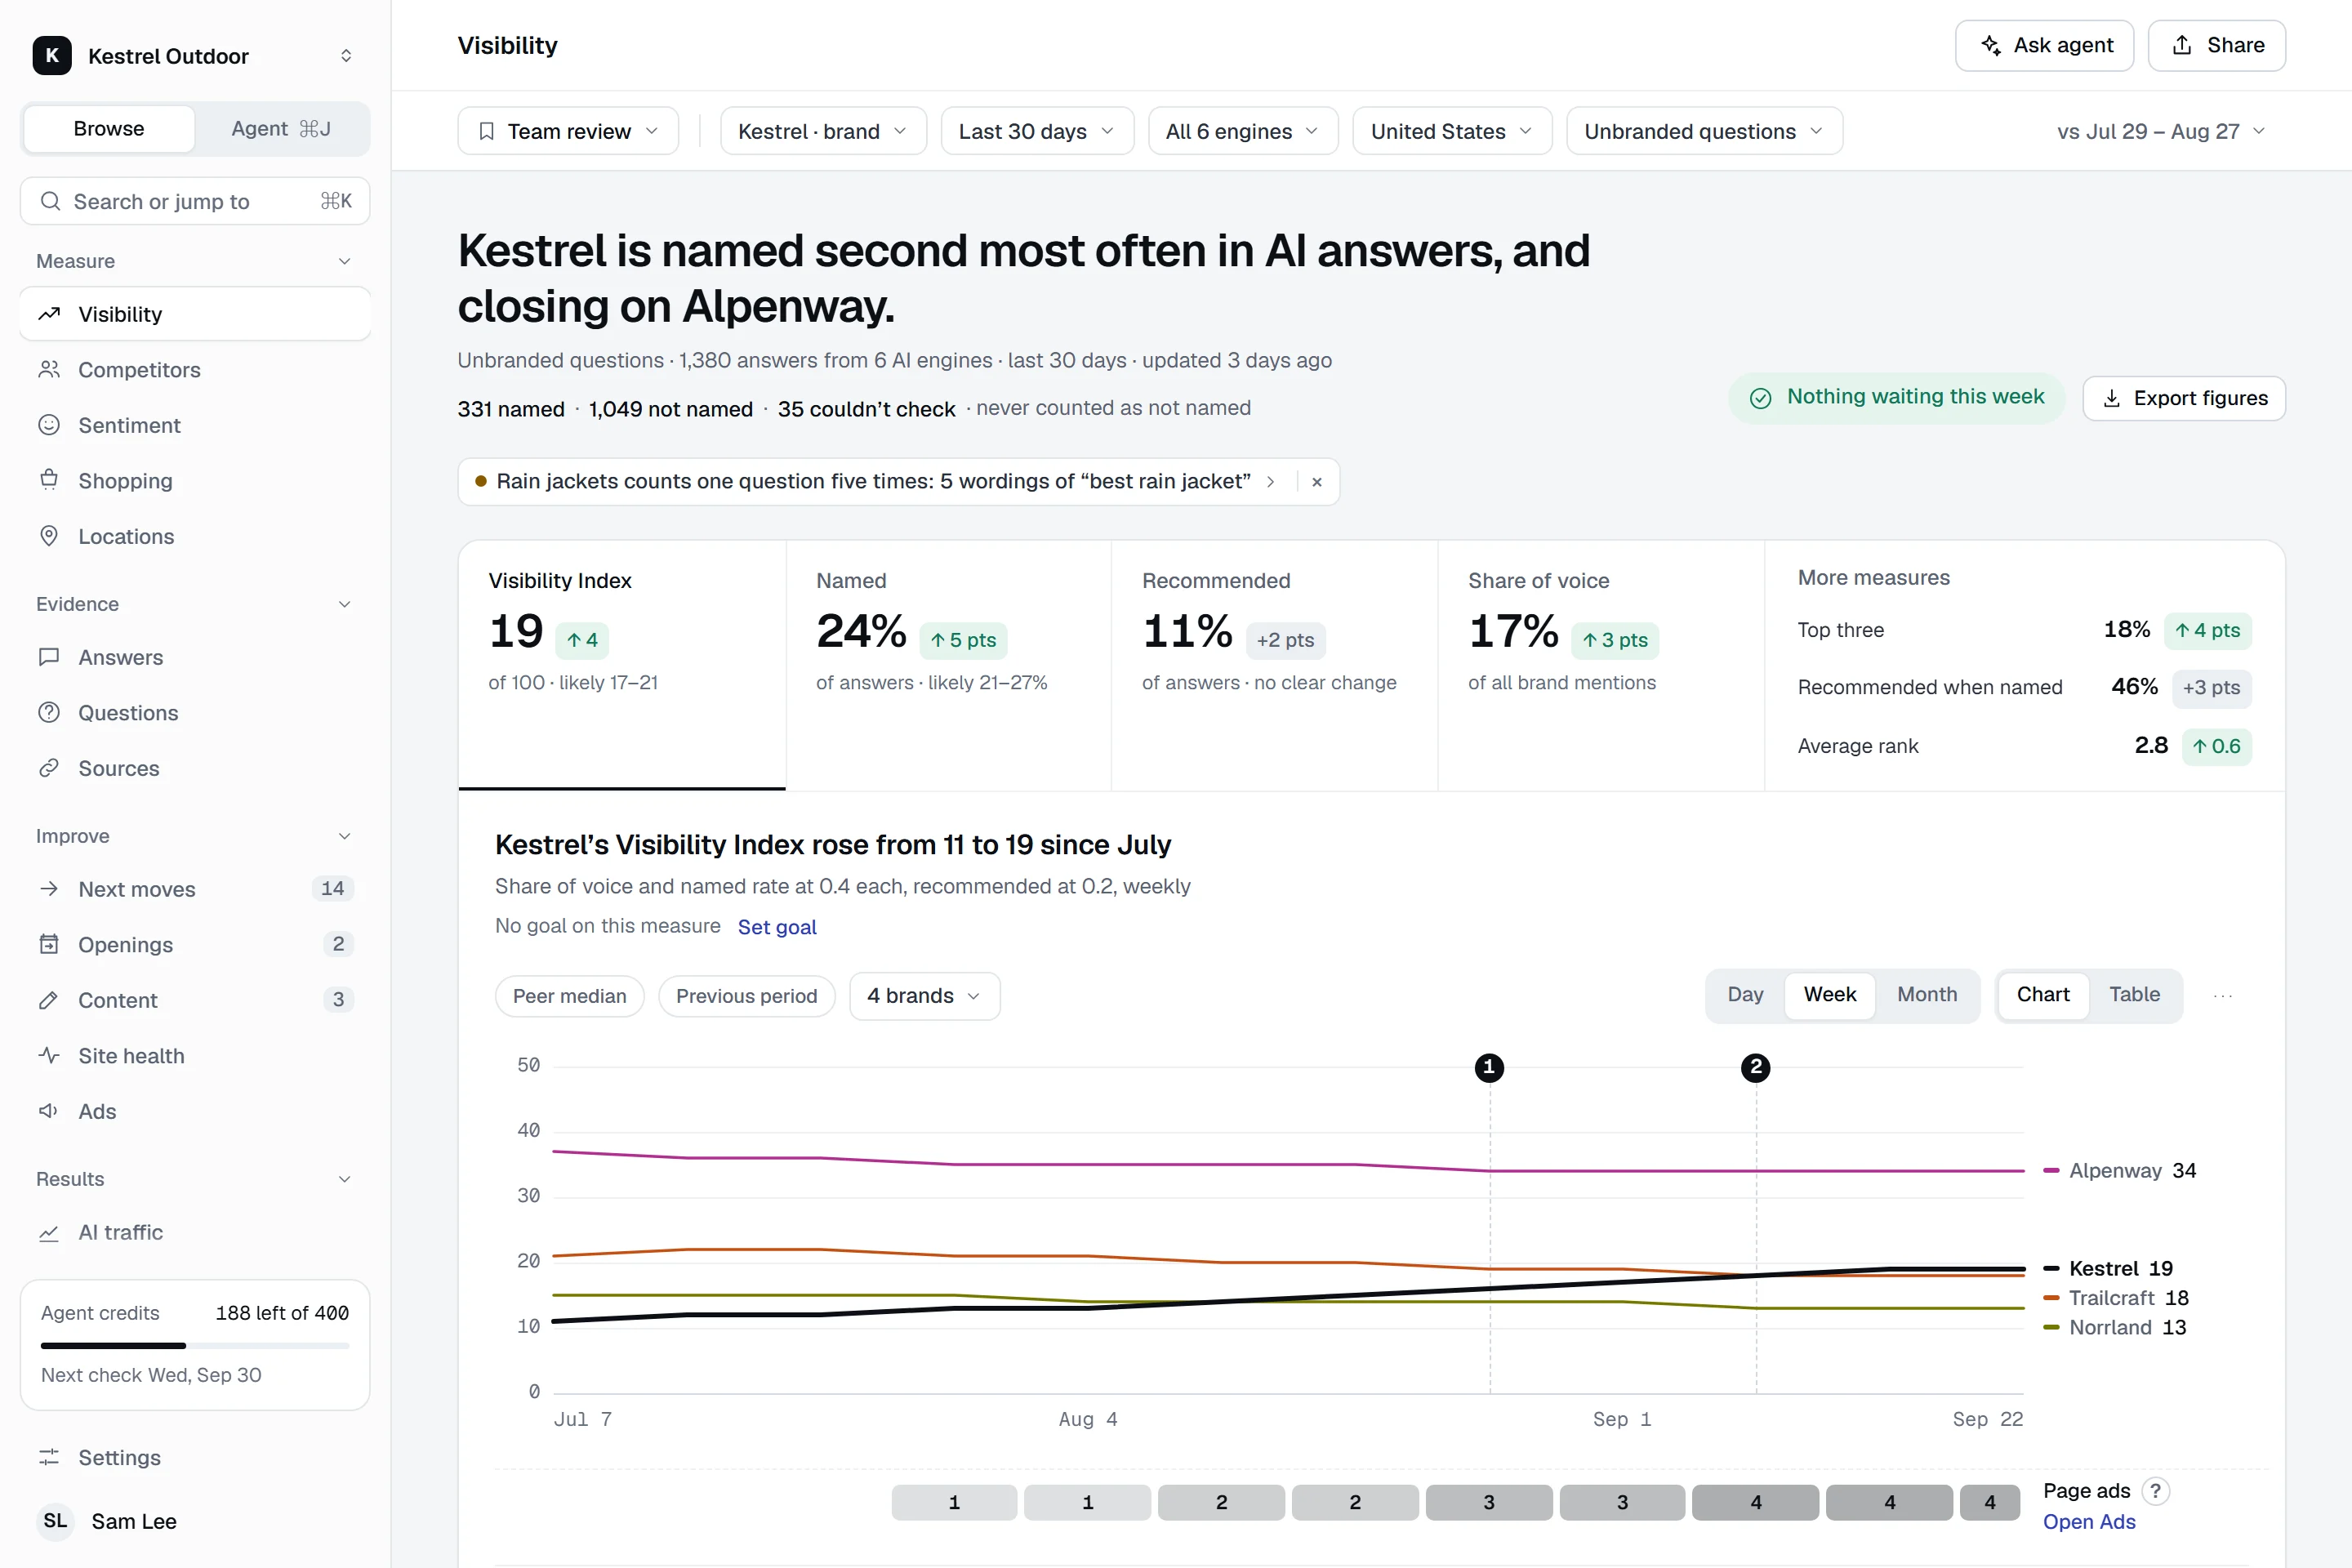Viewport: 2352px width, 1568px height.
Task: Open Openings page
Action: point(195,945)
